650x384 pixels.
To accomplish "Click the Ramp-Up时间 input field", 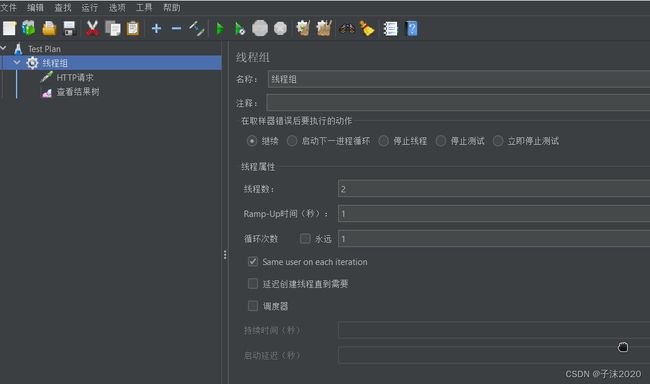I will tap(494, 214).
